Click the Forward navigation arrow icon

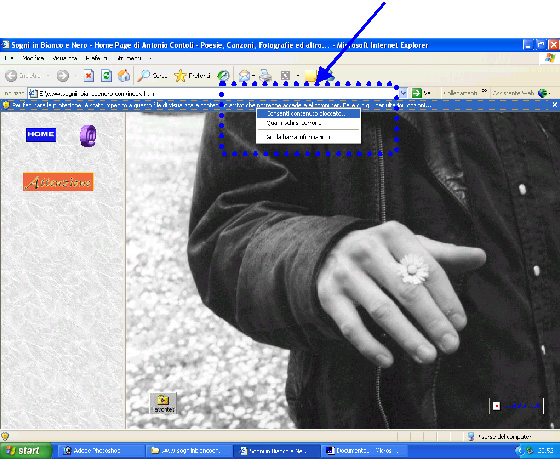click(63, 76)
